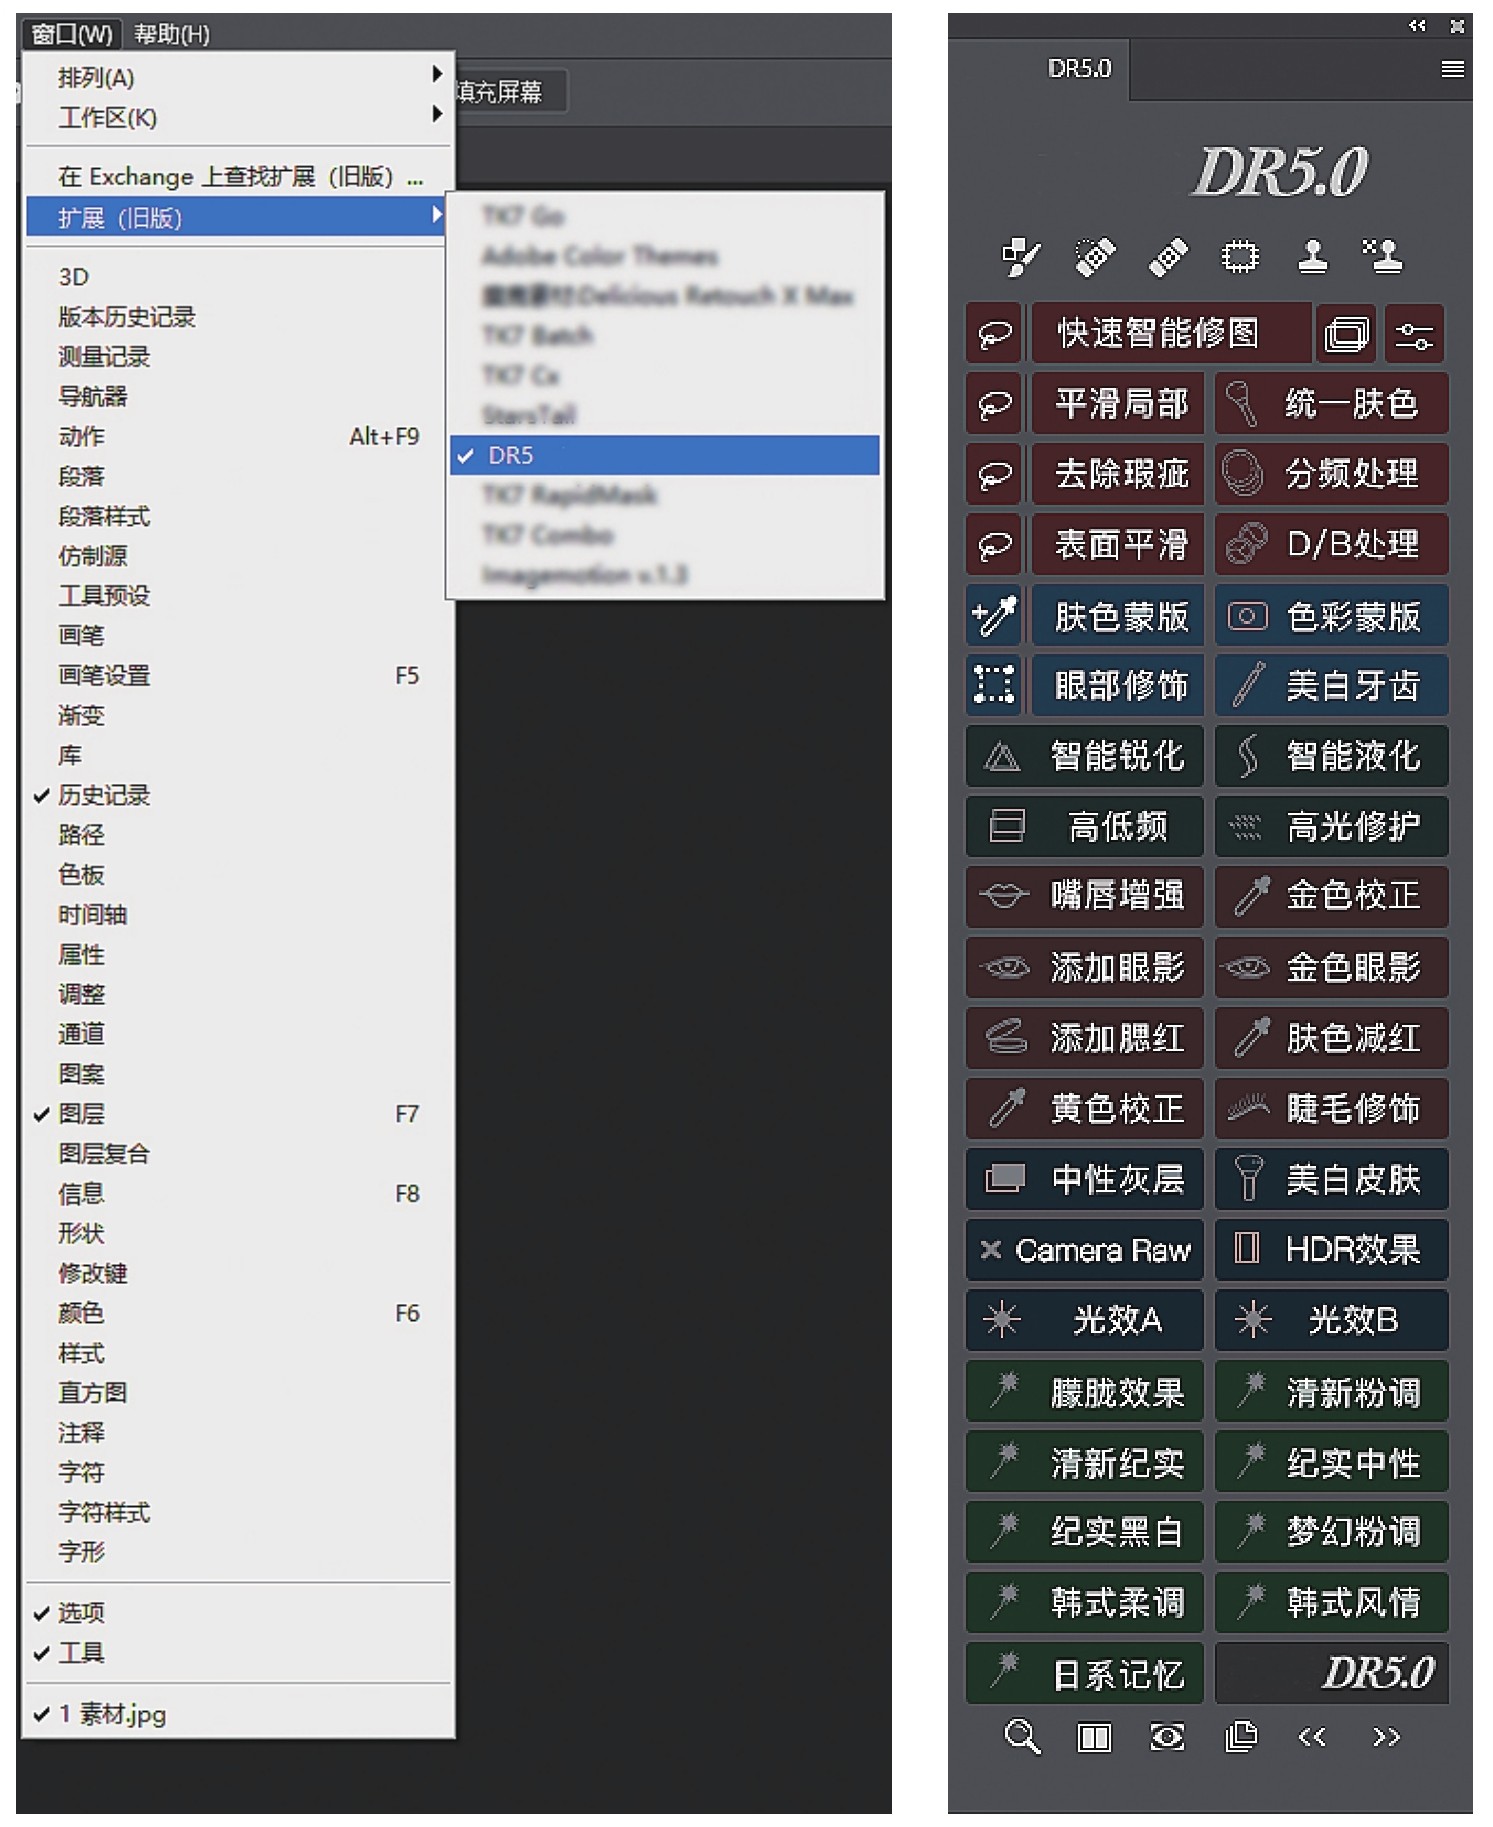
Task: Open the 帮助(H) menu
Action: coord(172,34)
